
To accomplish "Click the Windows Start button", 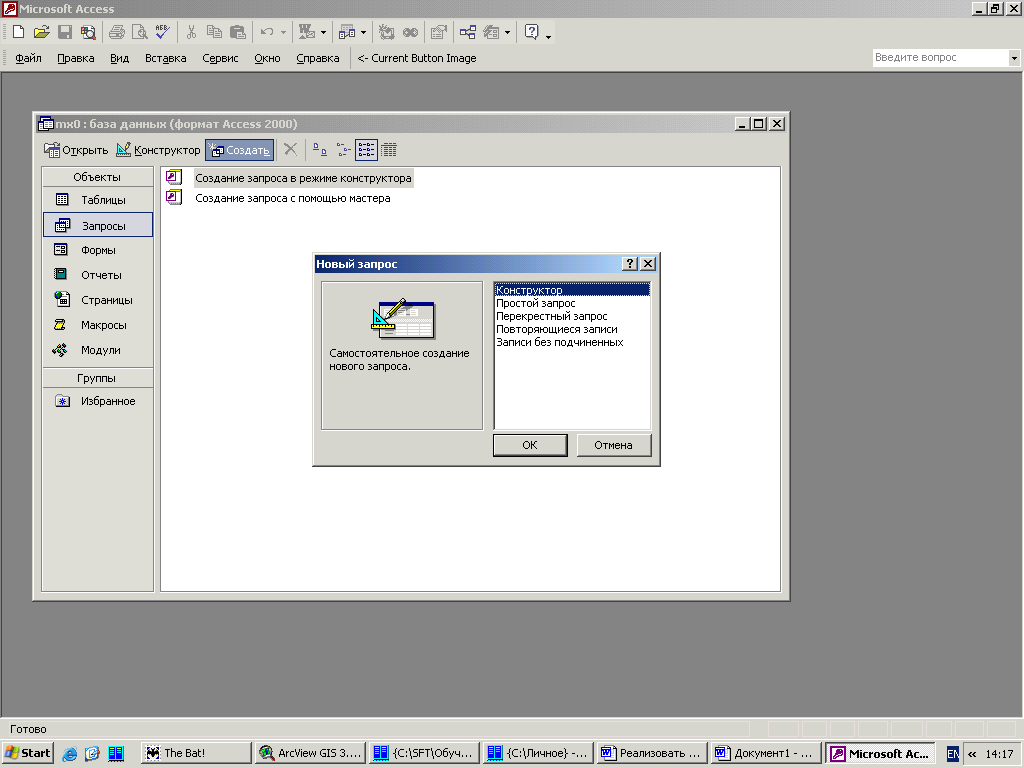I will pyautogui.click(x=27, y=753).
